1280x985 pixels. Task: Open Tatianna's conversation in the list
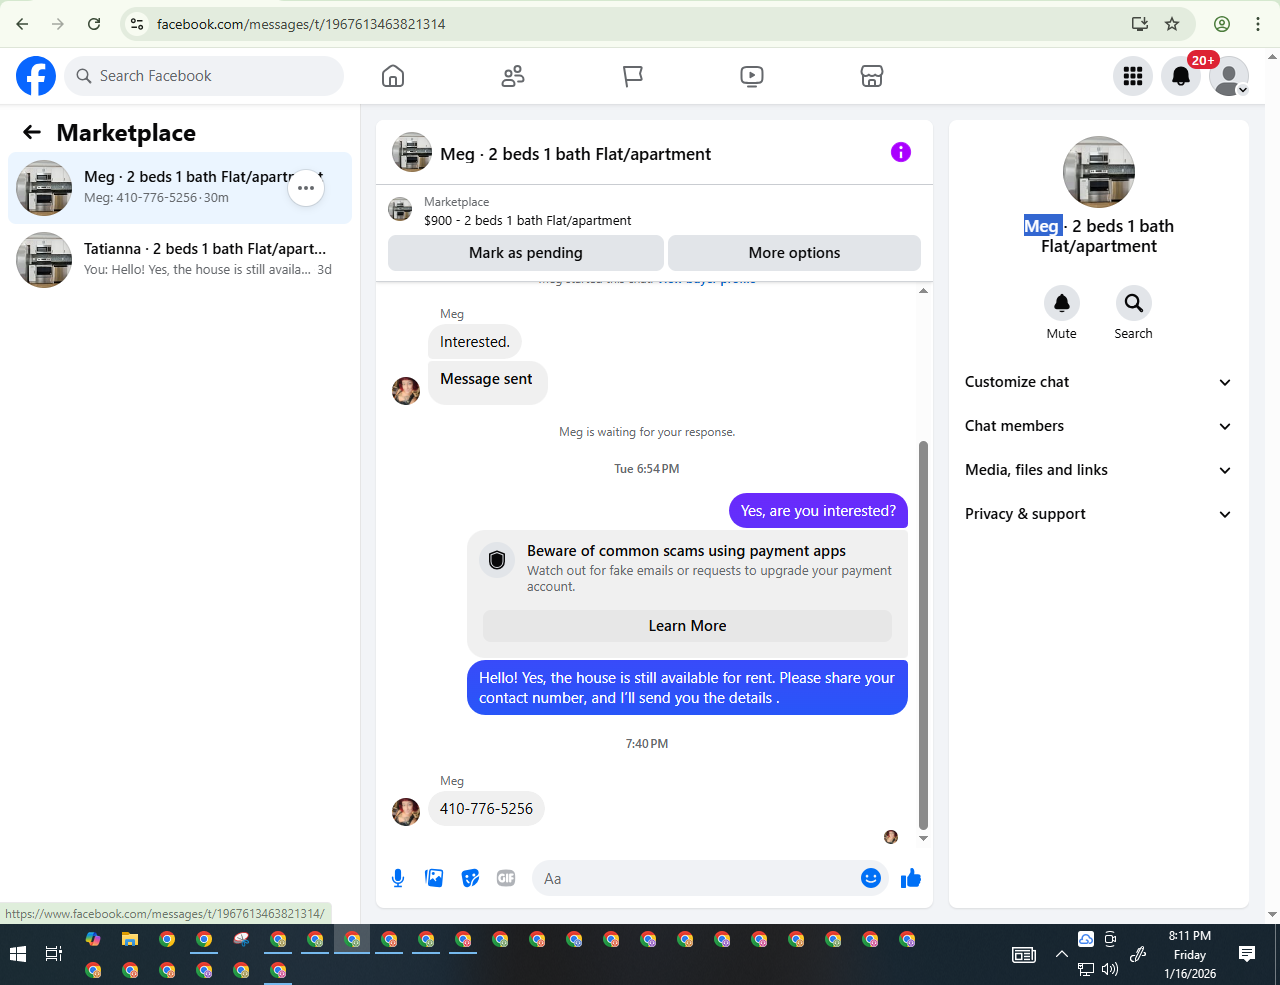pos(180,260)
